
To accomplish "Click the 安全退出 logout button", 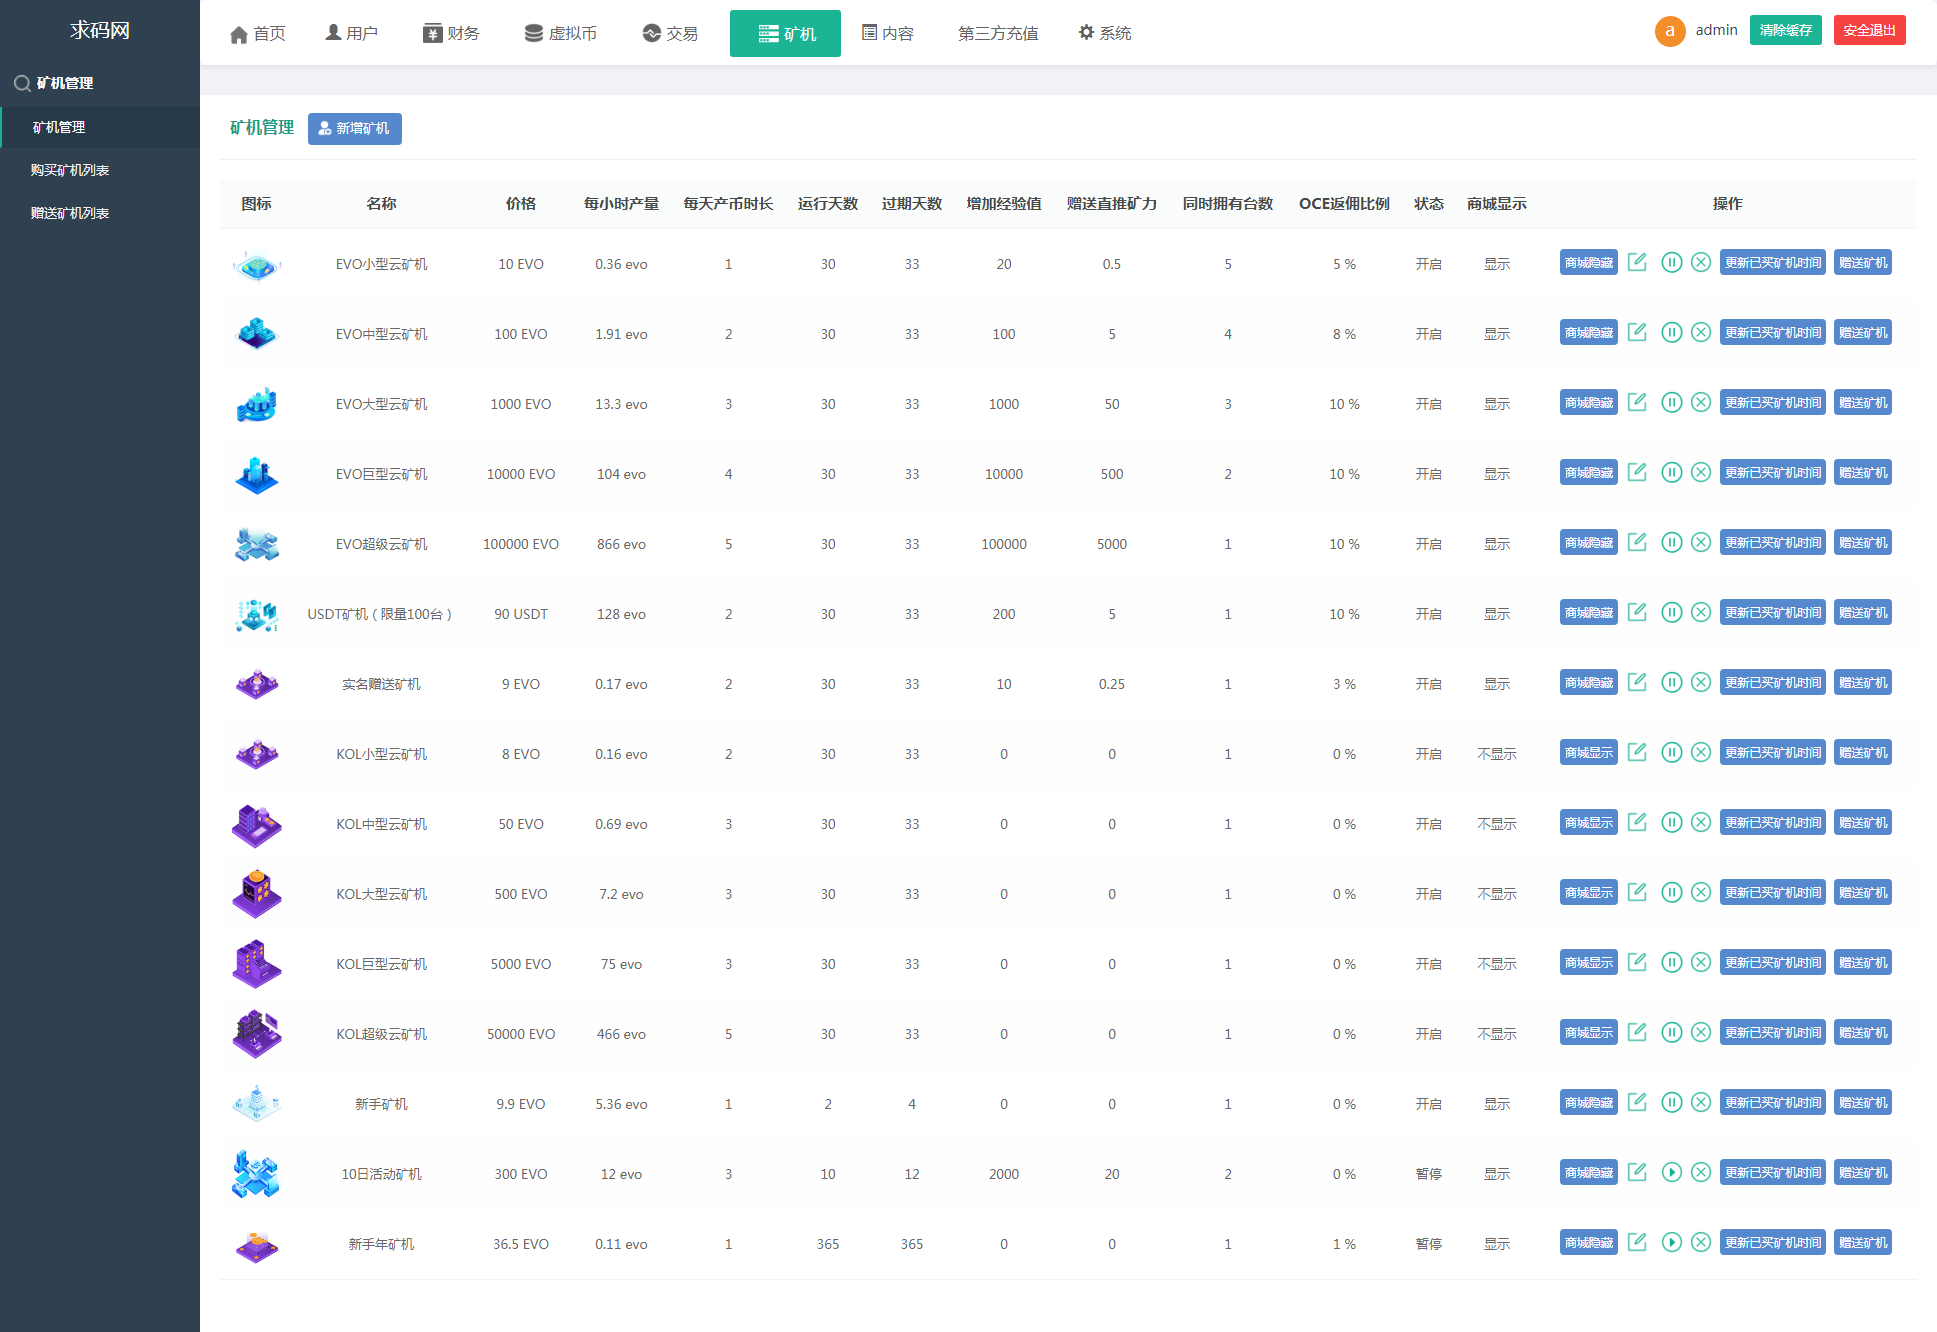I will pos(1870,30).
